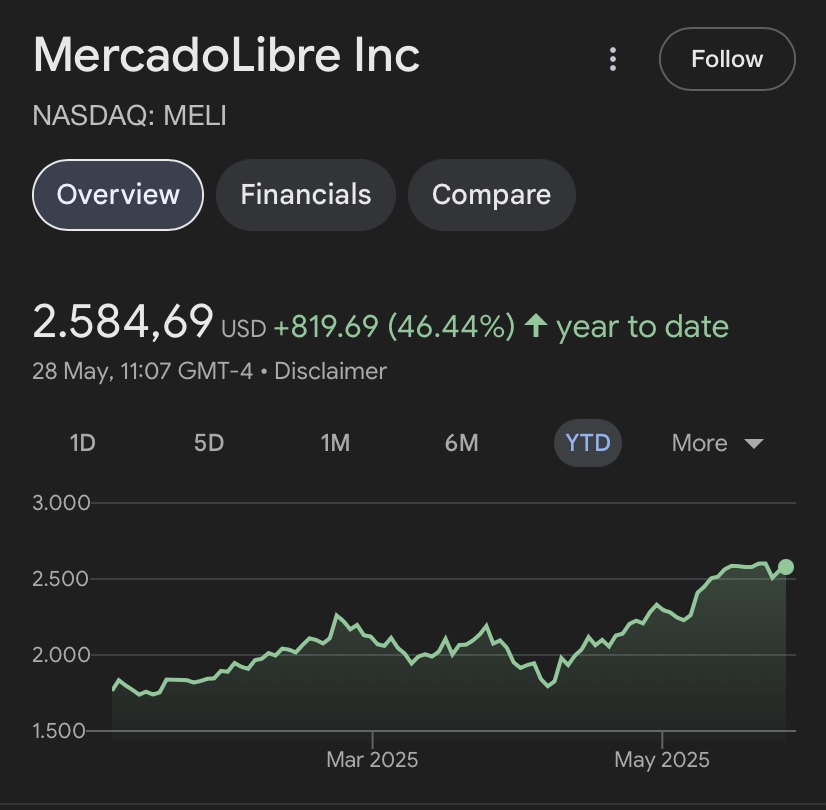Open the Disclaimer link
The image size is (826, 810).
pyautogui.click(x=330, y=371)
